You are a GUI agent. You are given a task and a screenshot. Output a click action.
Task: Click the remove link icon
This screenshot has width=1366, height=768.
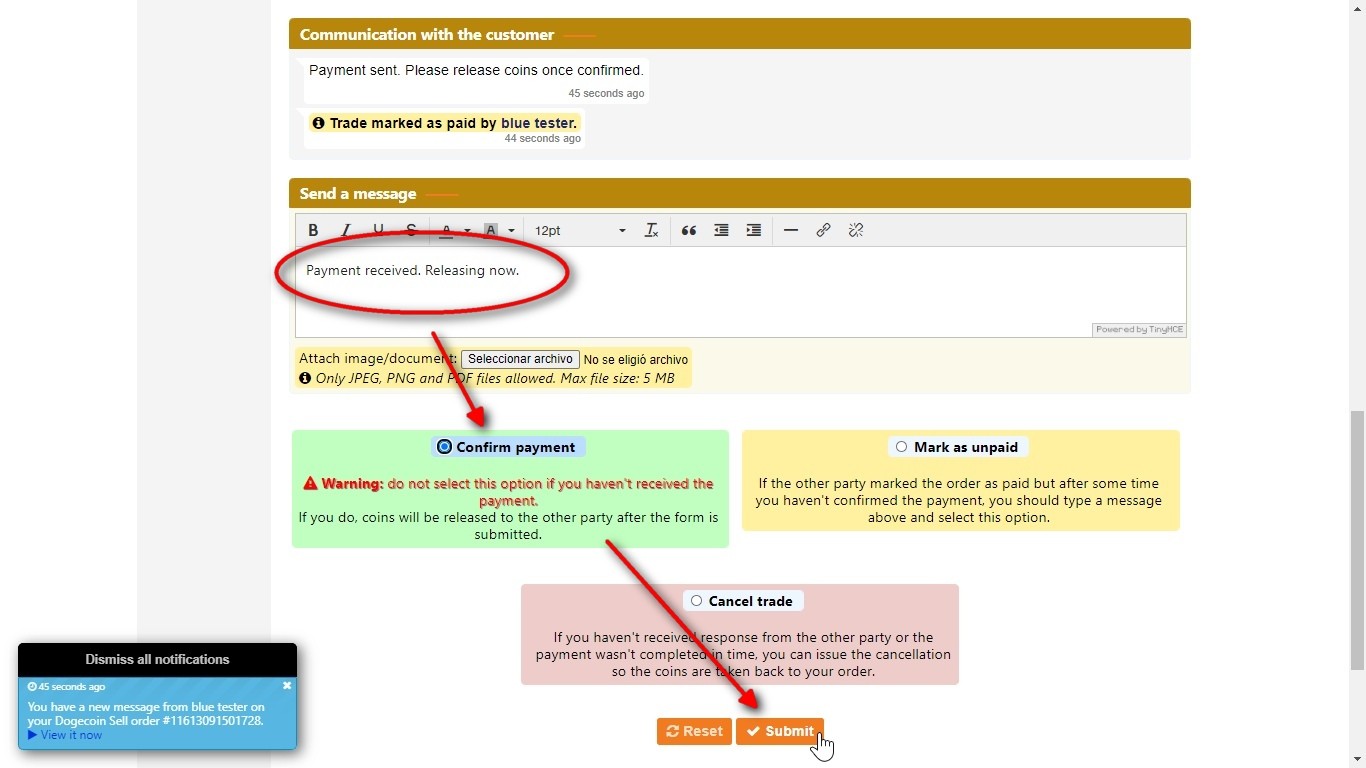pos(856,230)
